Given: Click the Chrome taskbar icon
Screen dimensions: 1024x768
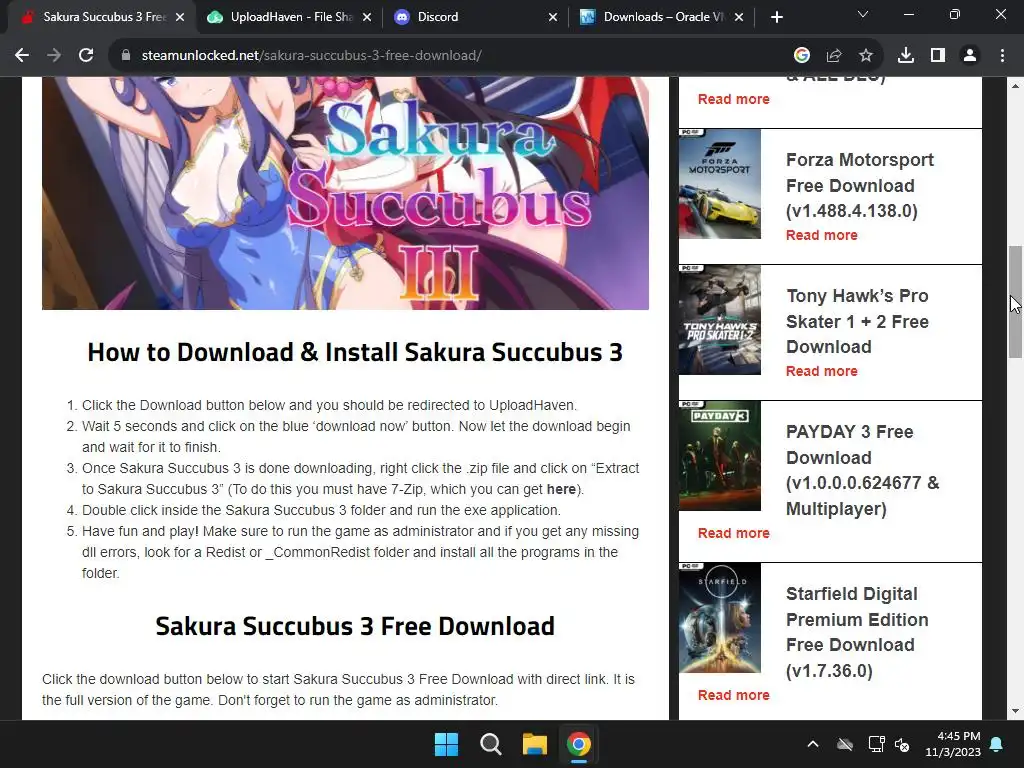Looking at the screenshot, I should click(x=579, y=744).
